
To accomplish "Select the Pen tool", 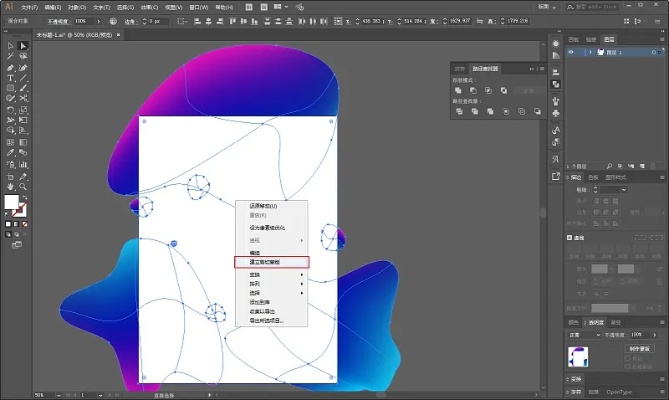I will pyautogui.click(x=10, y=67).
